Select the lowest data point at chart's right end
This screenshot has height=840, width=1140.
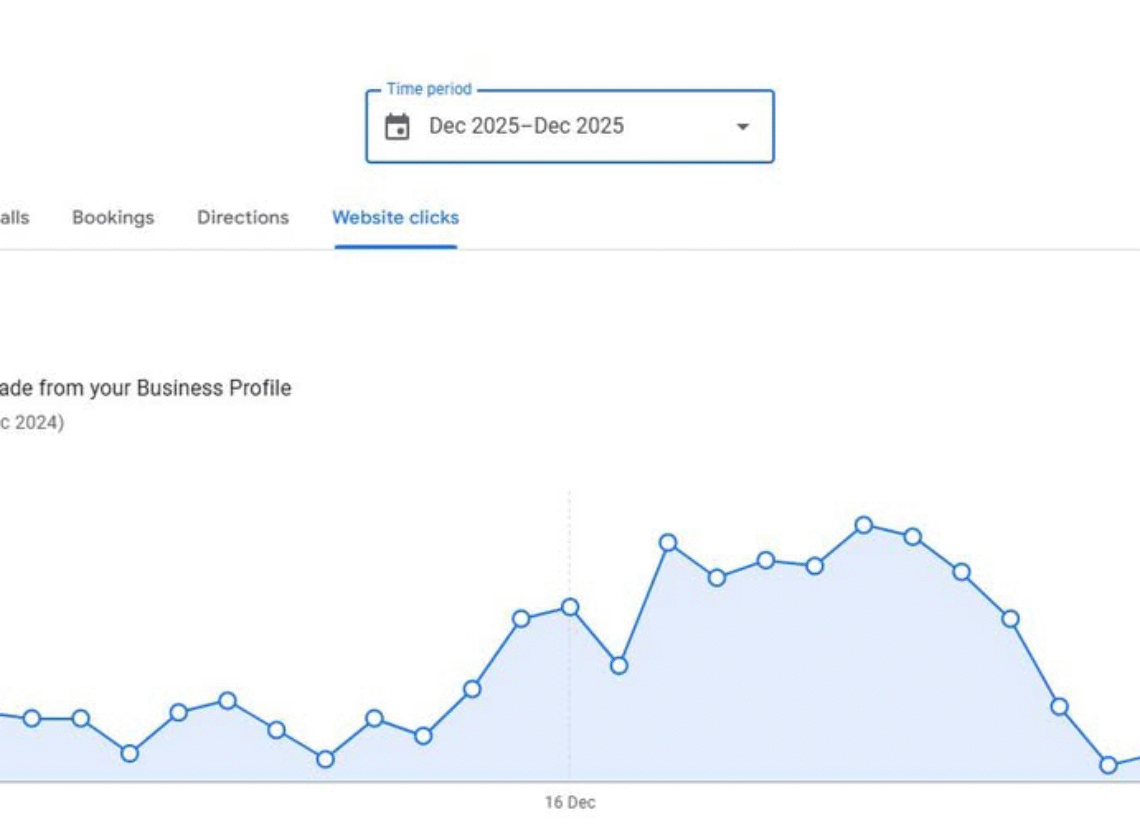pos(1108,765)
